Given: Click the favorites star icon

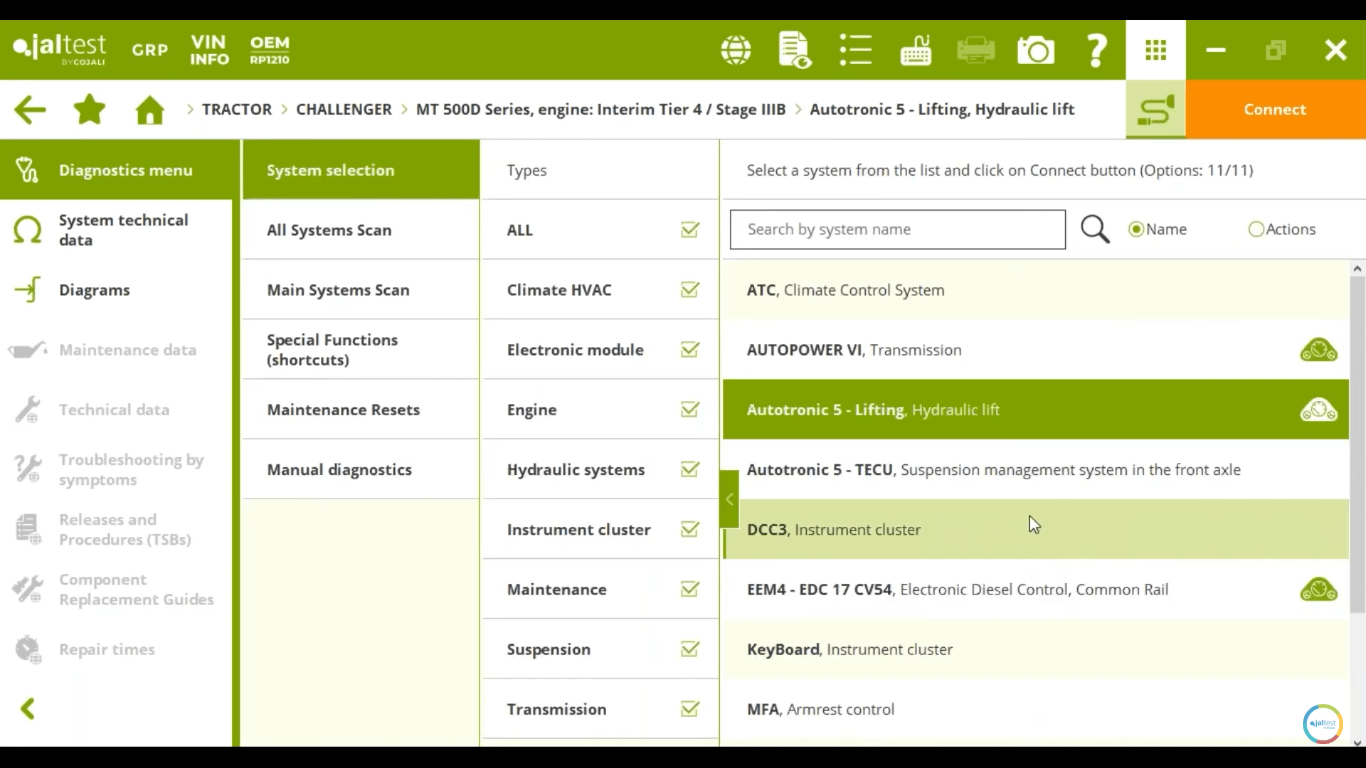Looking at the screenshot, I should point(90,110).
